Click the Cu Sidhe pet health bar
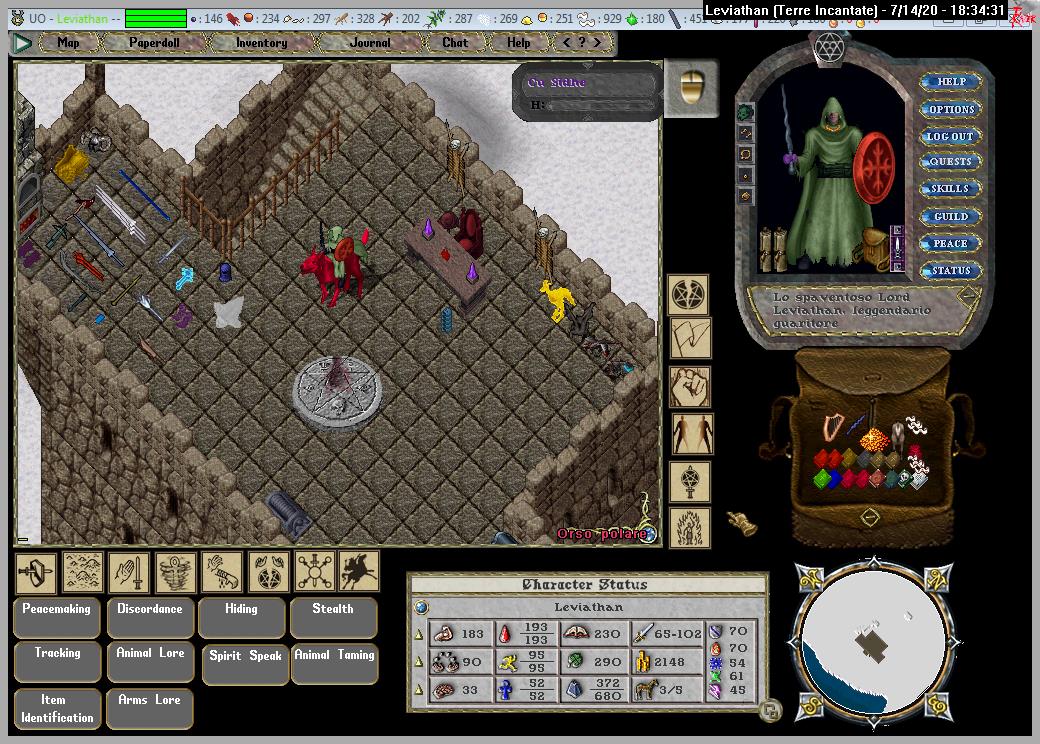 (x=587, y=93)
